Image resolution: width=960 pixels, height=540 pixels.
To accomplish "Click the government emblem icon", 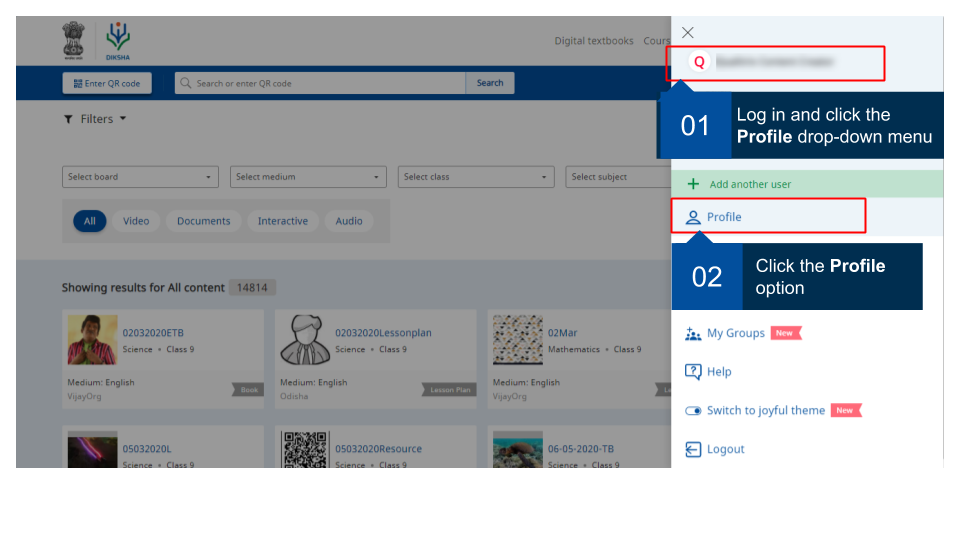I will click(74, 42).
